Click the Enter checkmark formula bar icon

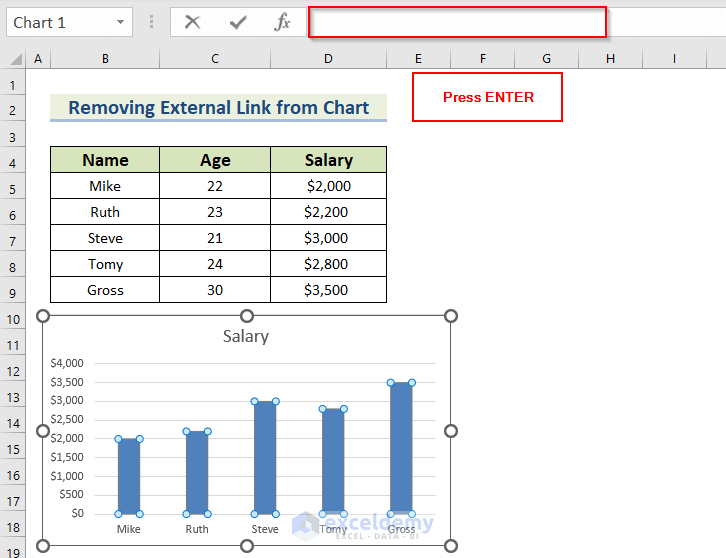(238, 22)
